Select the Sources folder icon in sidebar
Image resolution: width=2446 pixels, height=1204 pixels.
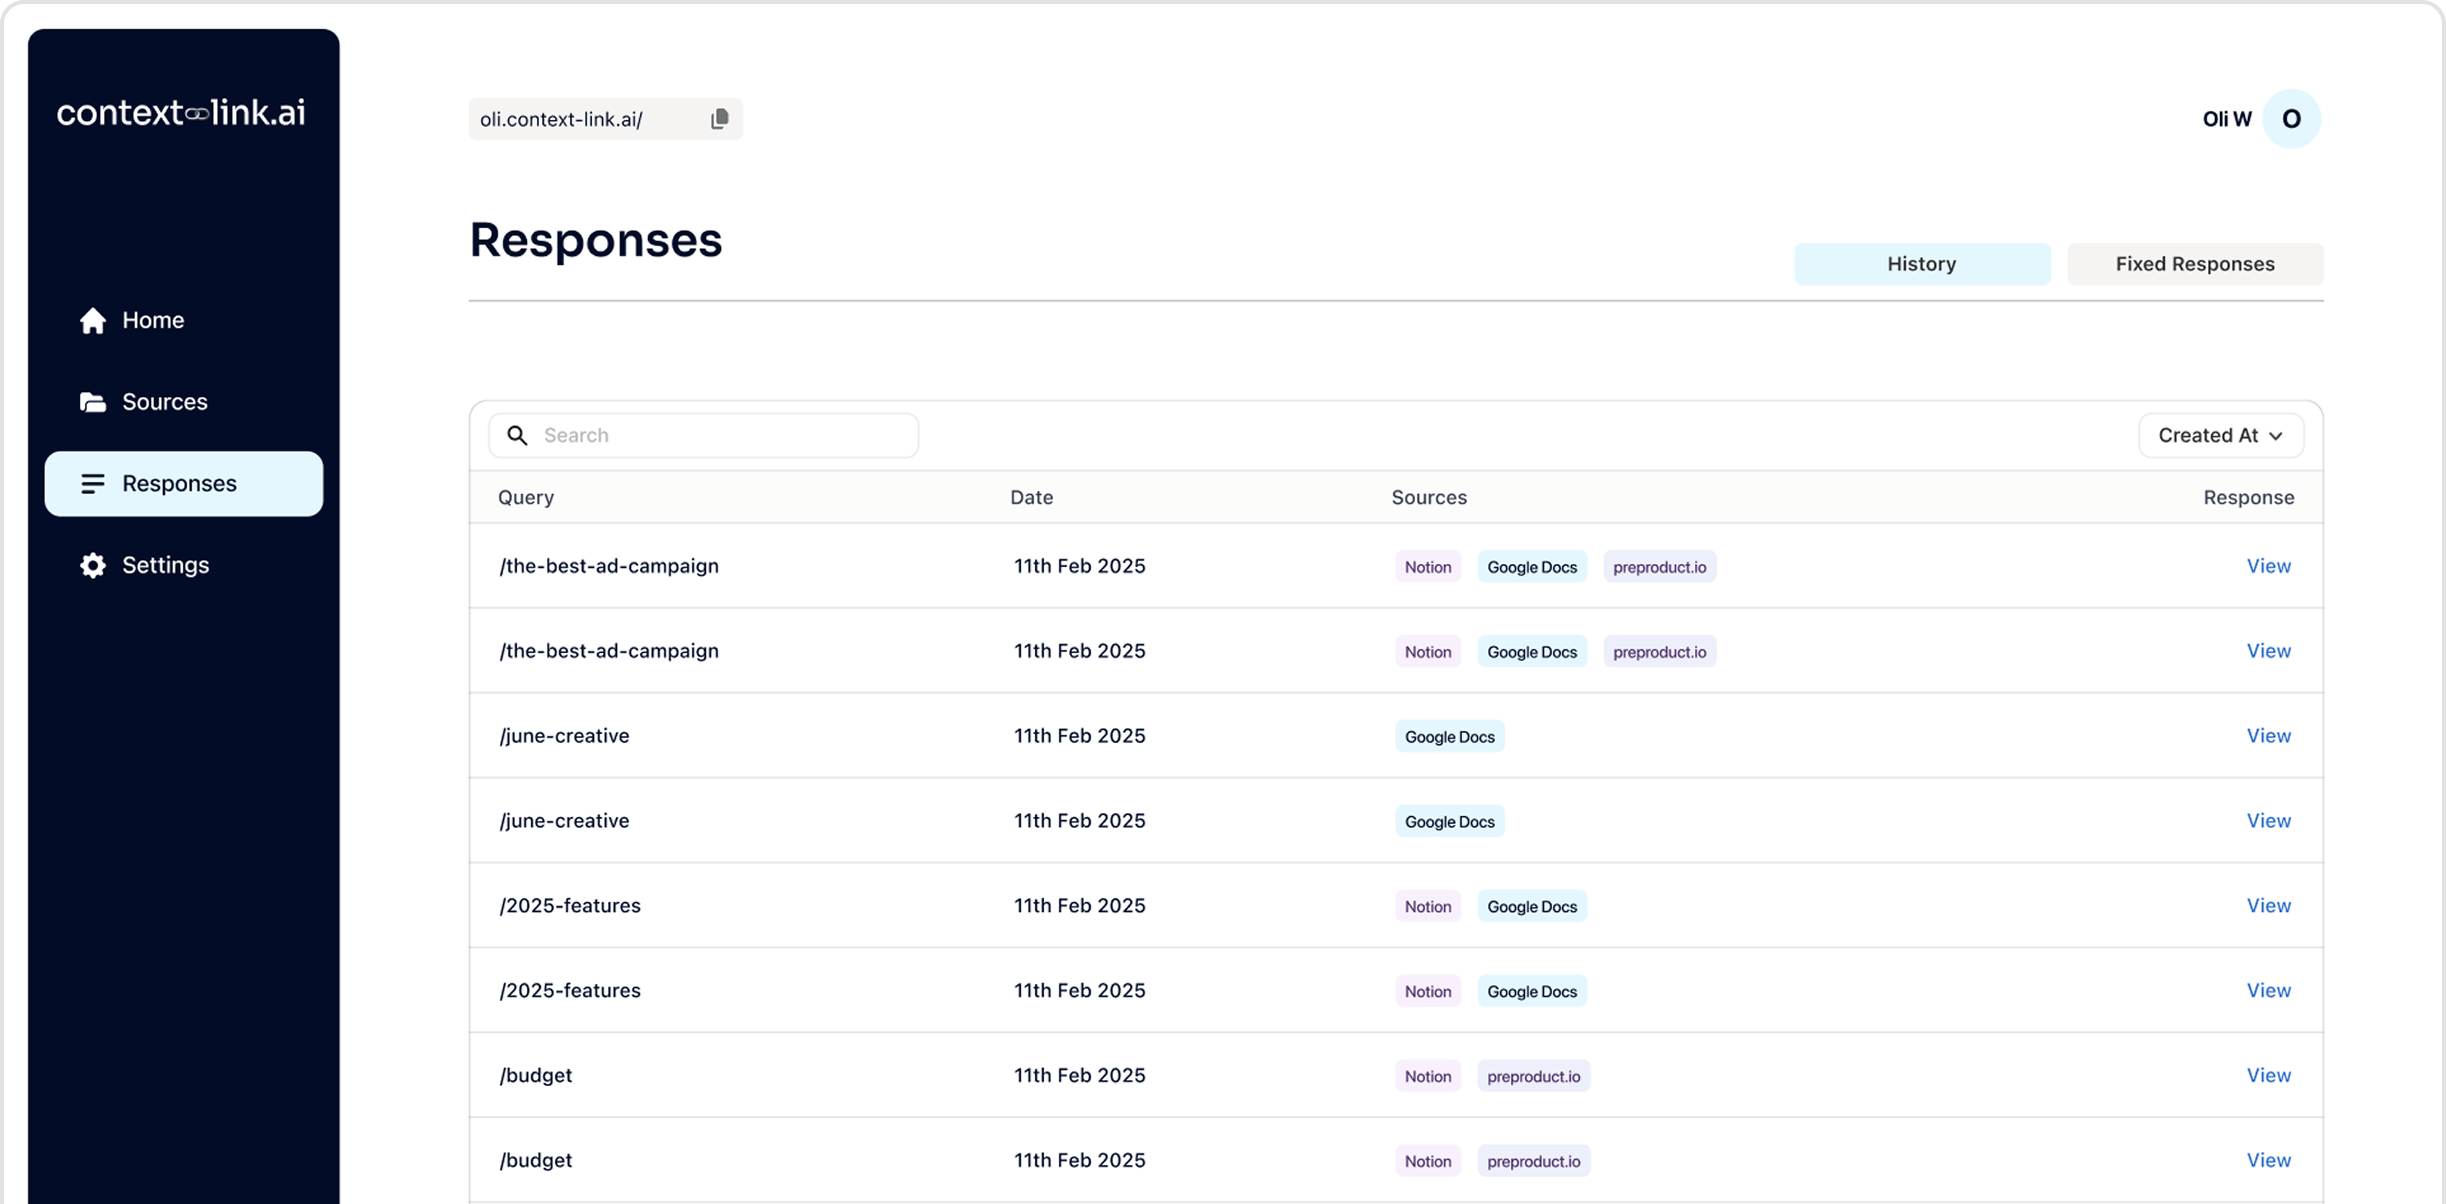point(92,401)
